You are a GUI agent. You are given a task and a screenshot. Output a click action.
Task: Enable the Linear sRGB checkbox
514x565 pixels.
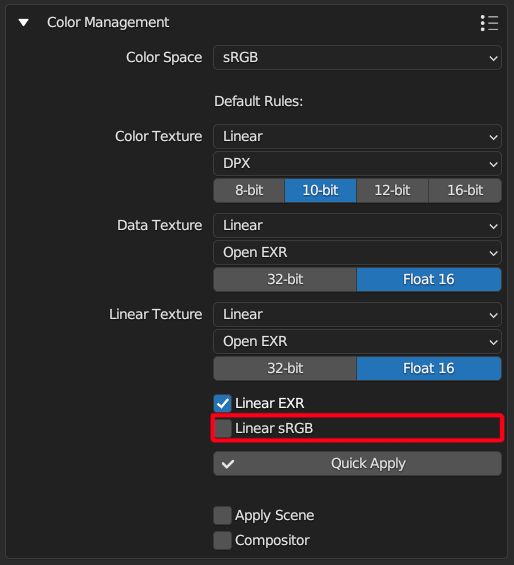point(222,428)
